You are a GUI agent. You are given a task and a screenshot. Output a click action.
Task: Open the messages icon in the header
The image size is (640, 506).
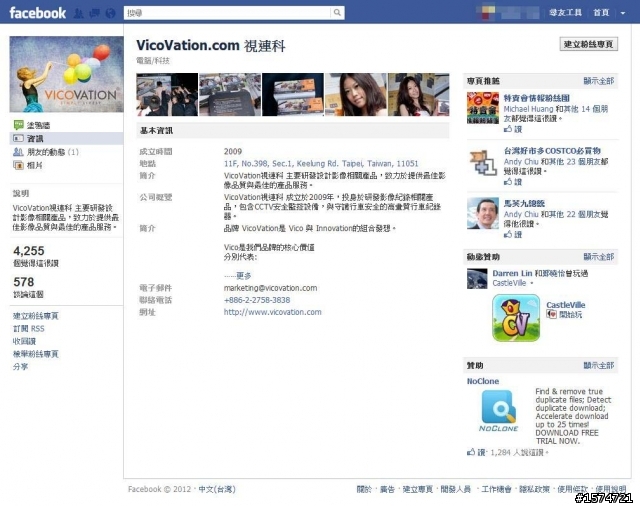(94, 13)
